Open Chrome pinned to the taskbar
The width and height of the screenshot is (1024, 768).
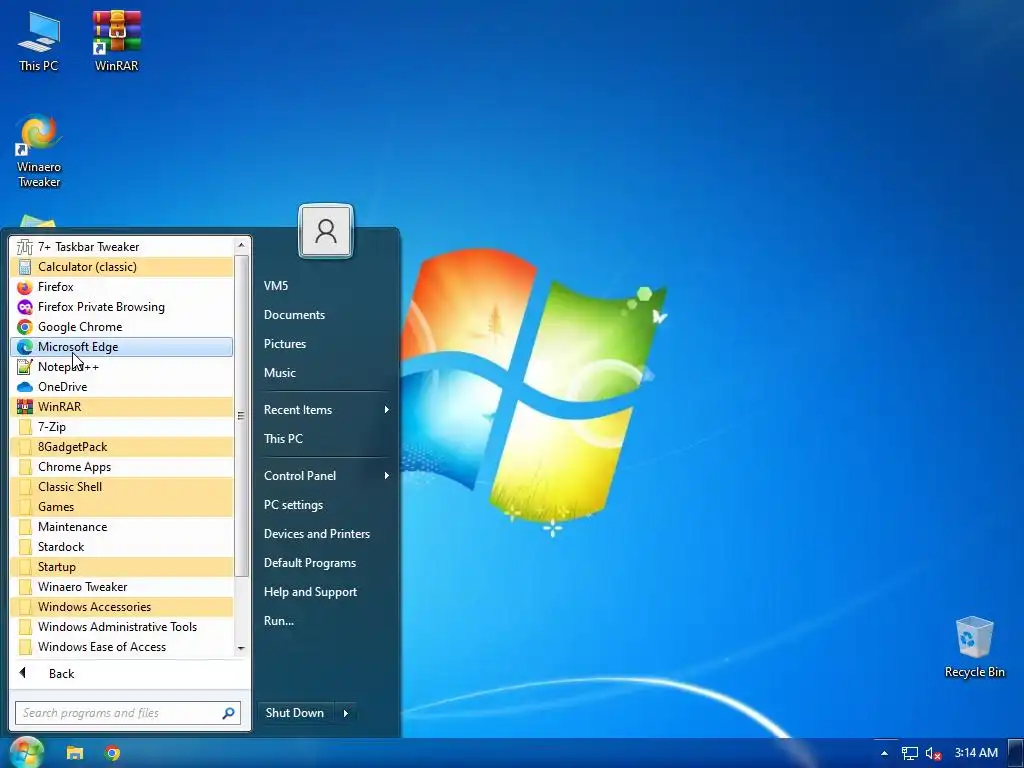pos(112,753)
